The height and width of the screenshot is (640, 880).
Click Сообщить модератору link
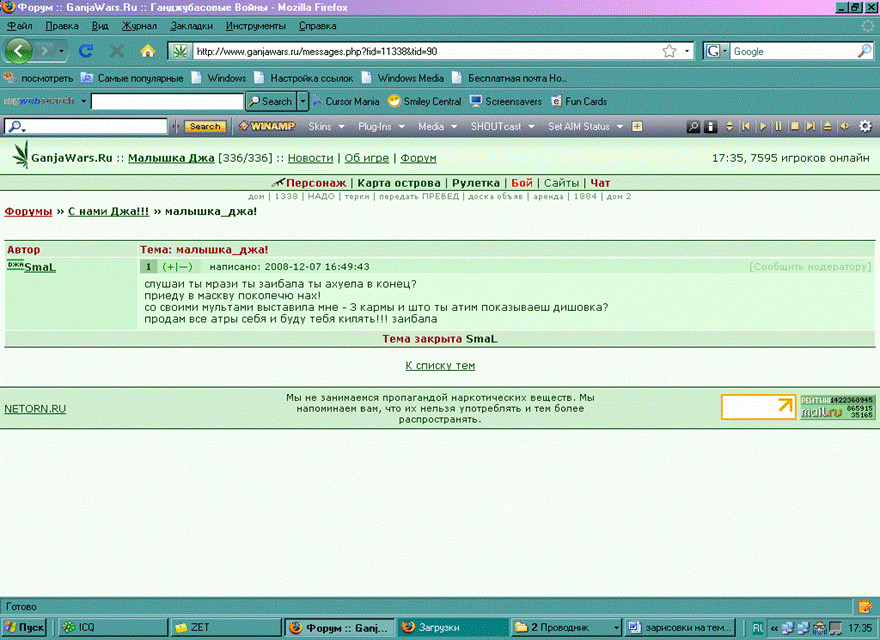click(810, 267)
